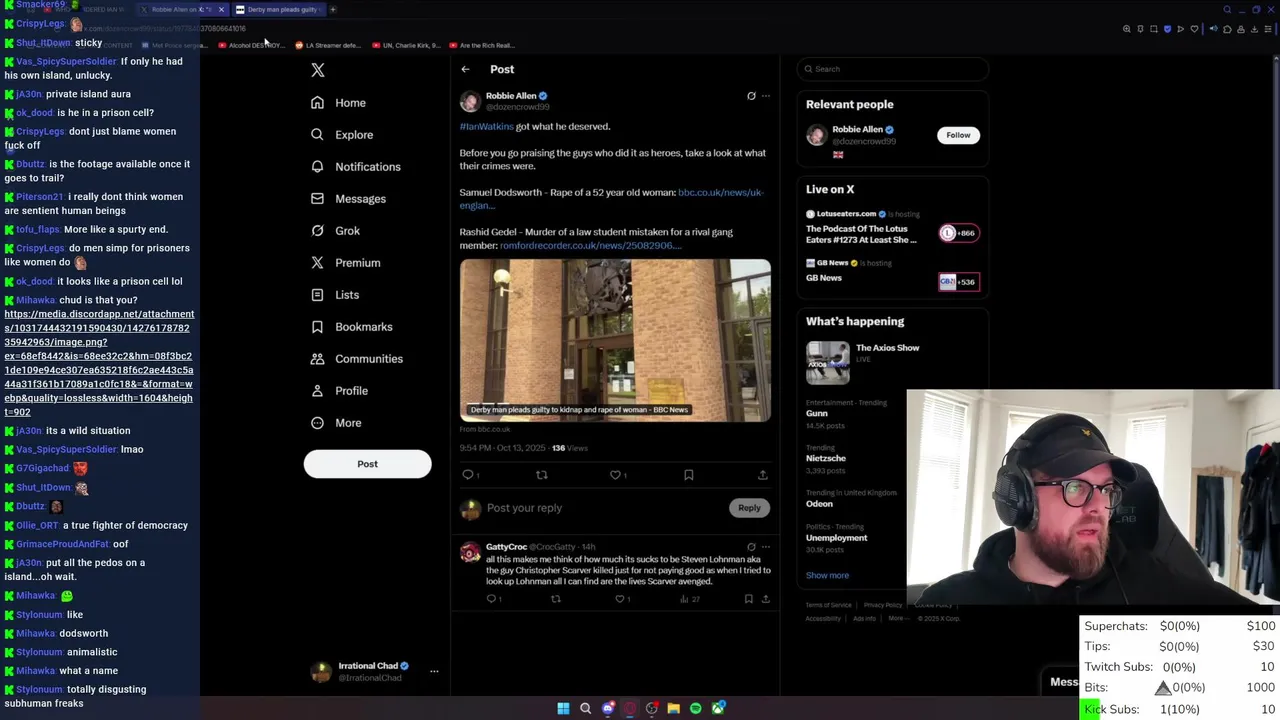The width and height of the screenshot is (1280, 720).
Task: Click Grok explain icon on Robbie Allen's post
Action: (751, 96)
